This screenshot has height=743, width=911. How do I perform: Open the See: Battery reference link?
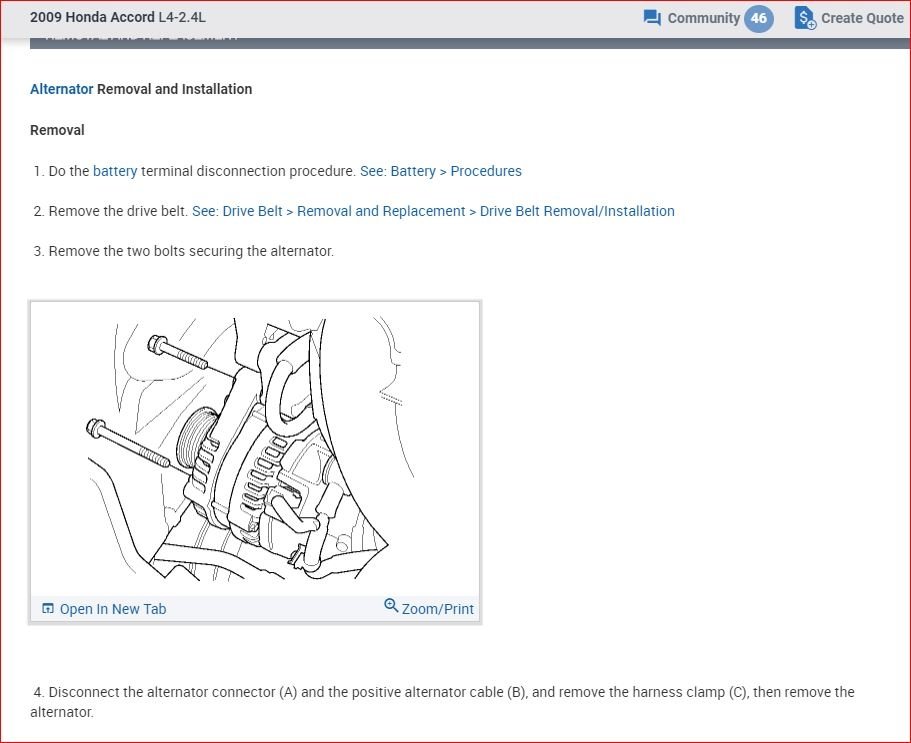pyautogui.click(x=397, y=171)
